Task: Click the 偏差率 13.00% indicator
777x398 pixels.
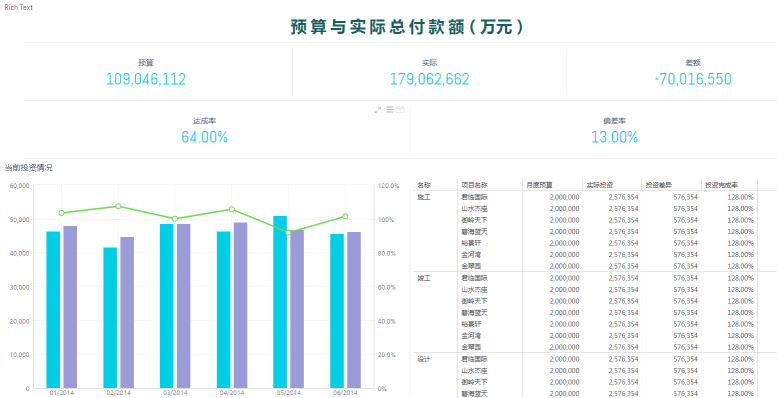Action: 614,137
